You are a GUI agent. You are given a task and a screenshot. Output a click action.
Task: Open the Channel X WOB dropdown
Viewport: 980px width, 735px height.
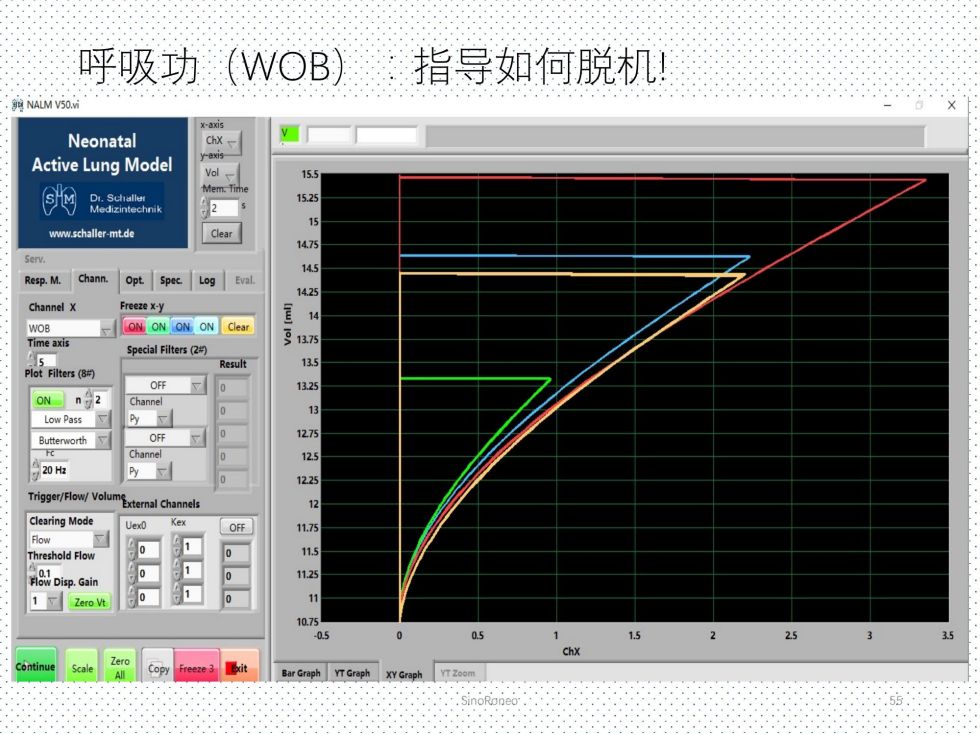[x=71, y=328]
